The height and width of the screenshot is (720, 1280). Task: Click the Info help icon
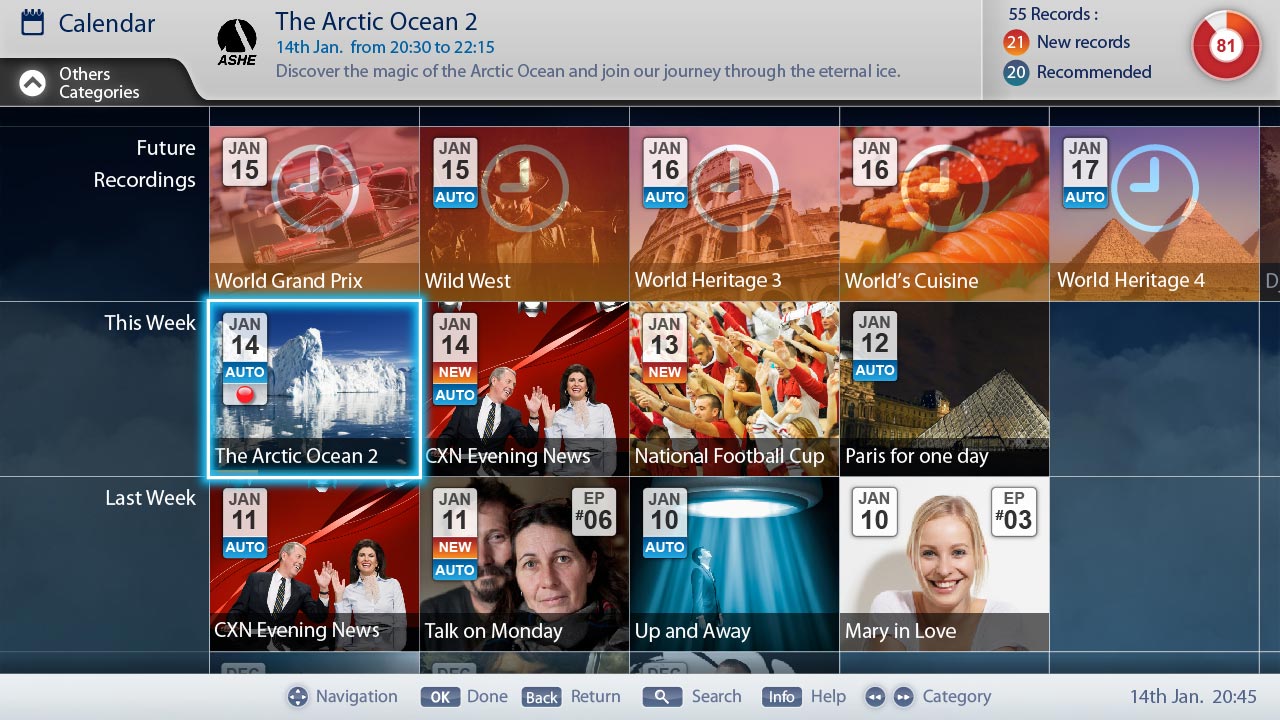tap(782, 697)
